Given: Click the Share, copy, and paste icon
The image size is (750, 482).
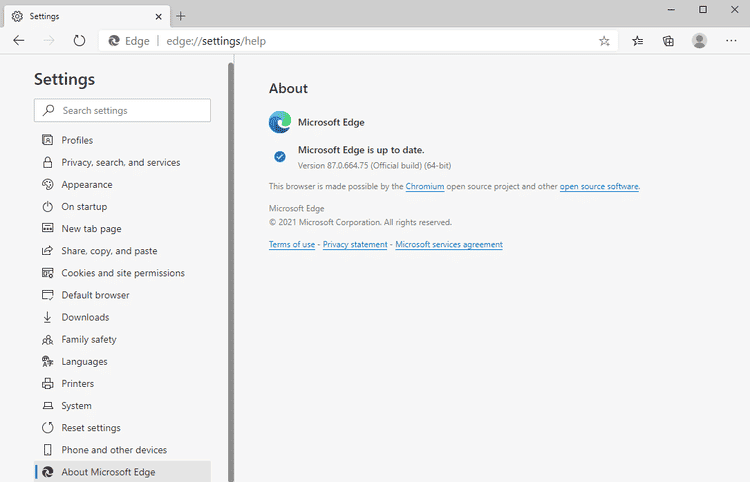Looking at the screenshot, I should 47,251.
